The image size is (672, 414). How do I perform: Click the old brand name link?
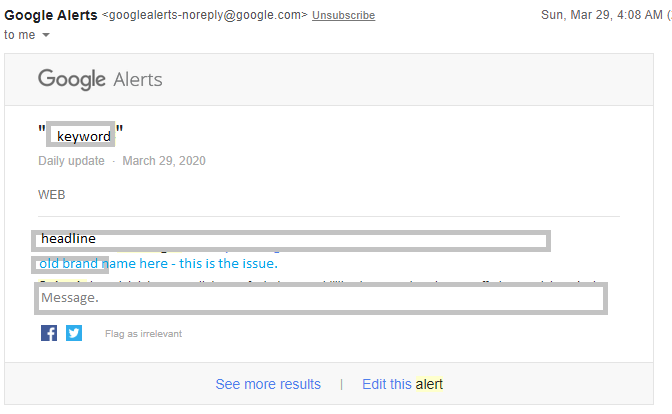click(158, 264)
